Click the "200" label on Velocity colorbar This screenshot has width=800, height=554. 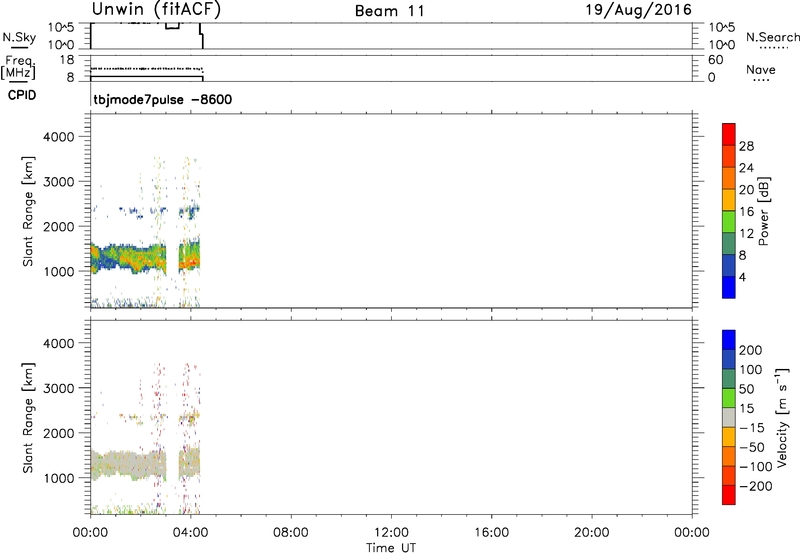751,350
